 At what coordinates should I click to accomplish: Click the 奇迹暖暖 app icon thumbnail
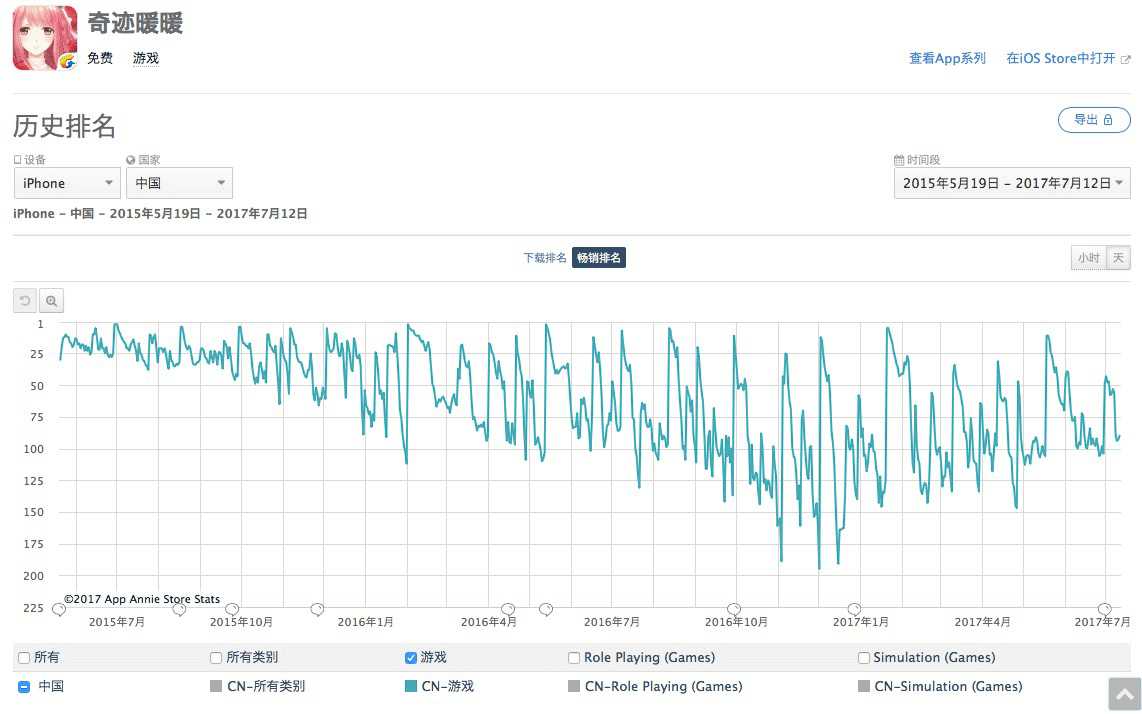(x=45, y=38)
